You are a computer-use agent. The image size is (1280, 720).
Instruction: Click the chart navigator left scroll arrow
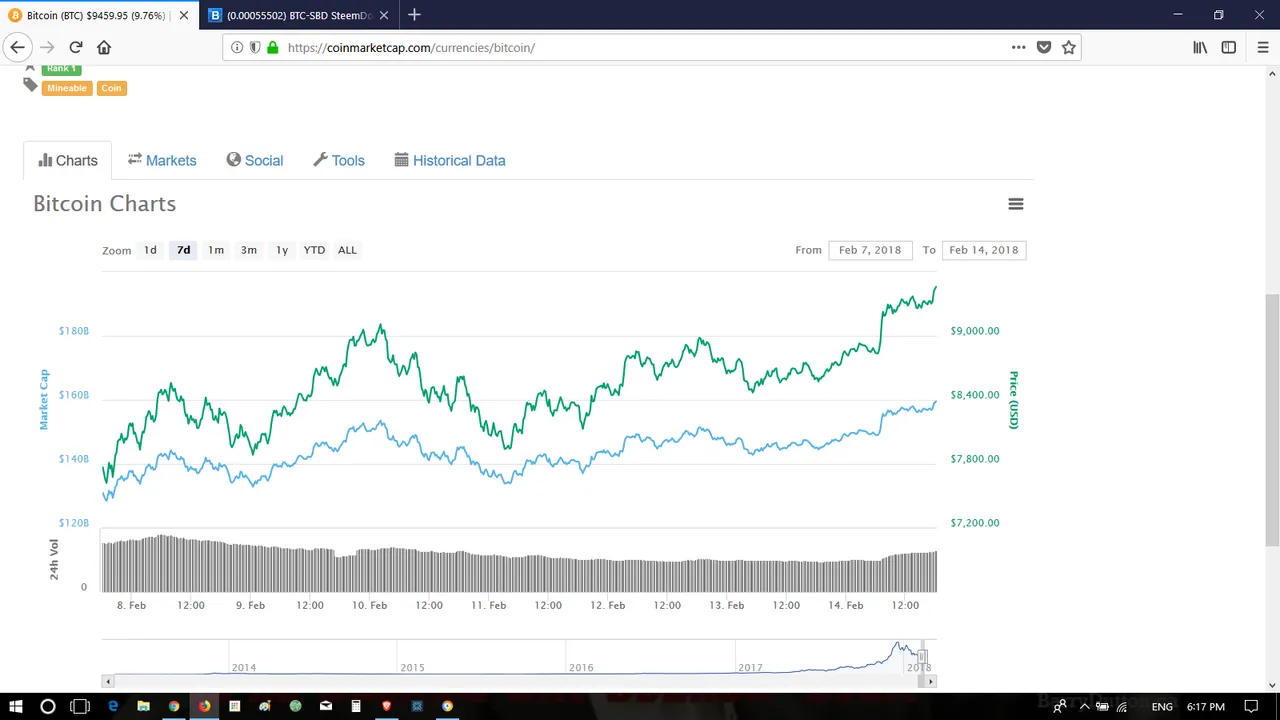[x=107, y=681]
